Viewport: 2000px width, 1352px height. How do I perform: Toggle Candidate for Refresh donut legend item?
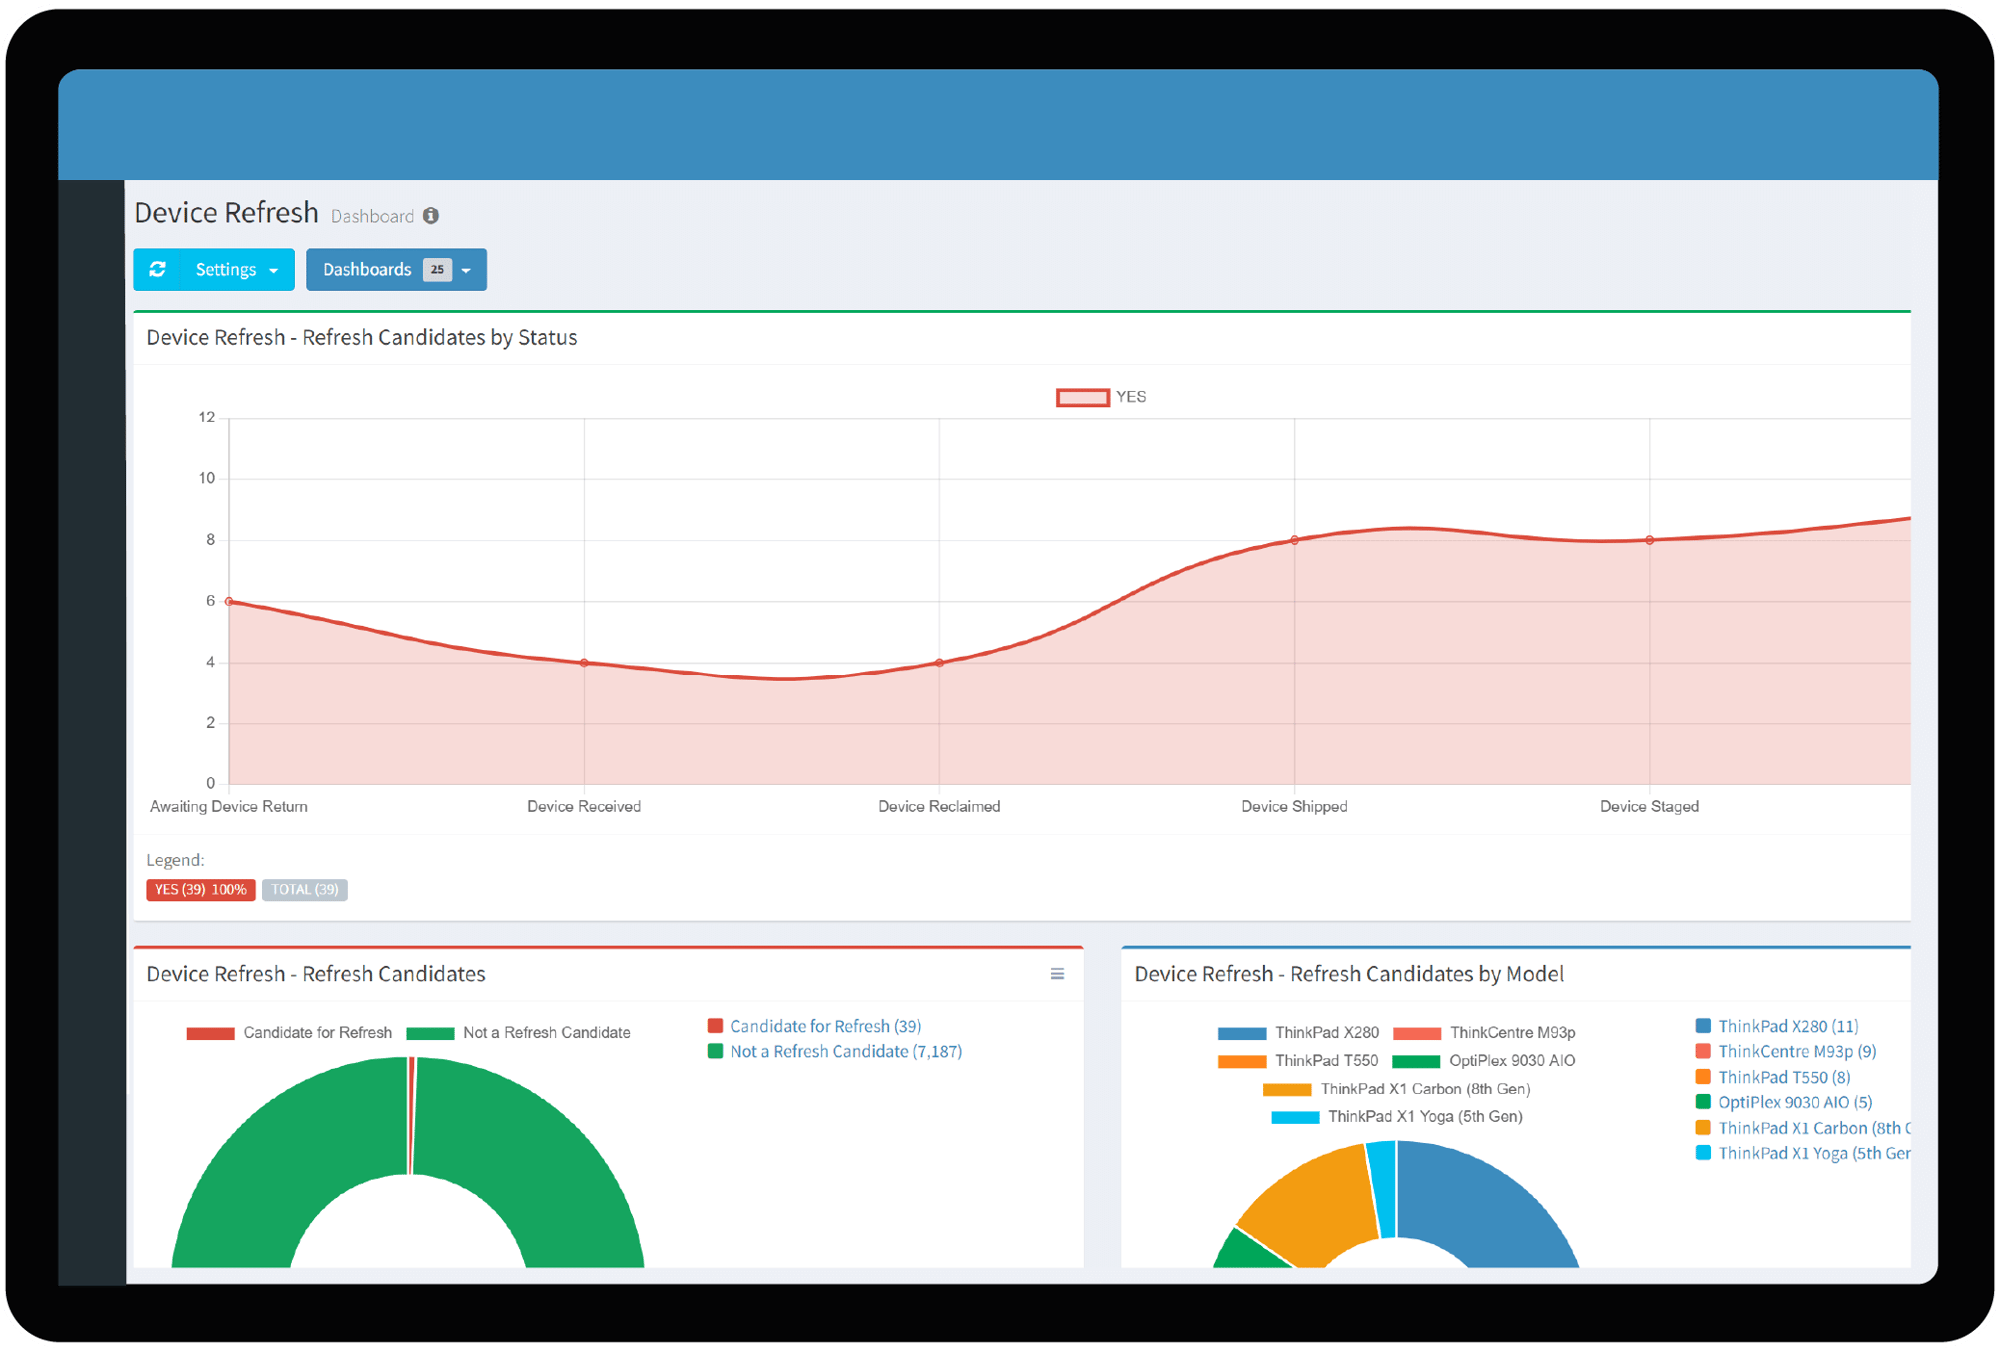click(x=289, y=1033)
